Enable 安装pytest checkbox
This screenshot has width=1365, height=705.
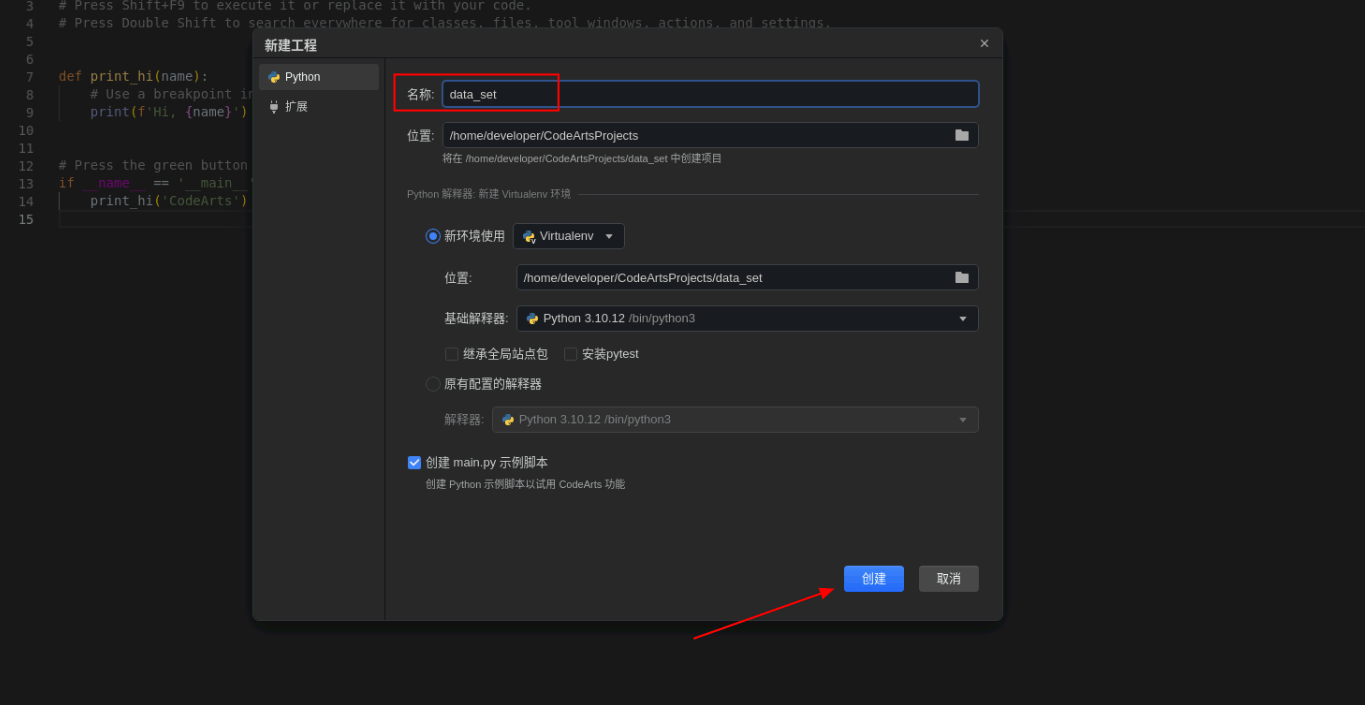[x=571, y=354]
